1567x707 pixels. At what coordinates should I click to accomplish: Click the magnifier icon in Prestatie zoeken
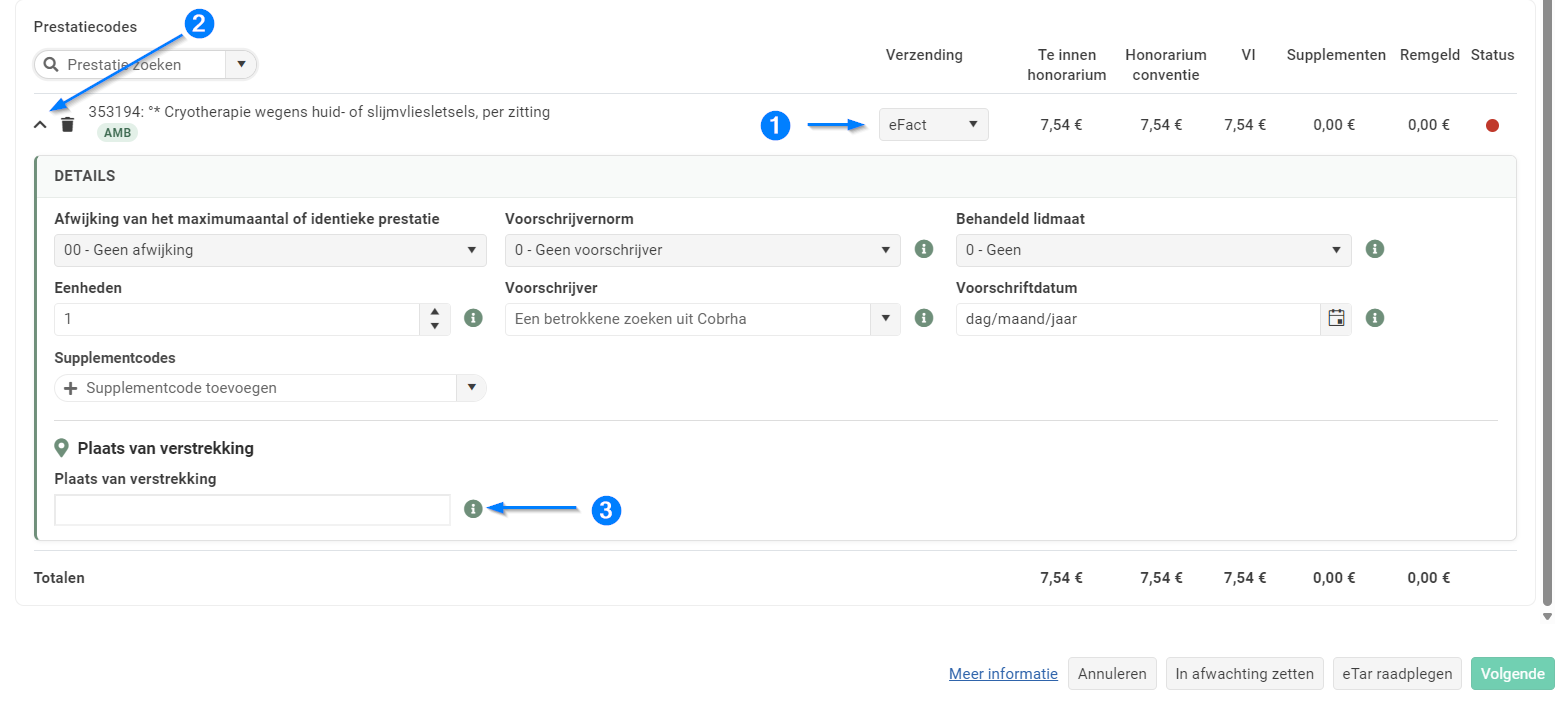[x=52, y=65]
